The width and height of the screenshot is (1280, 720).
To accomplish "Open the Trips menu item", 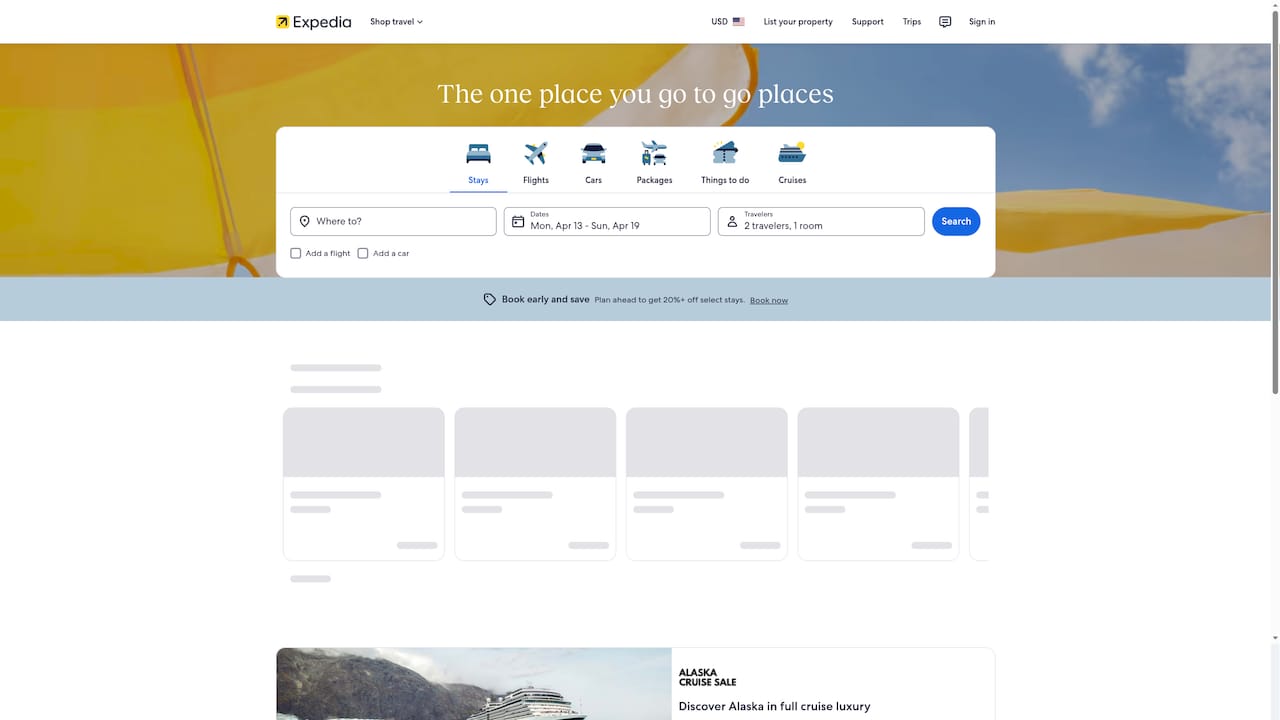I will (911, 21).
